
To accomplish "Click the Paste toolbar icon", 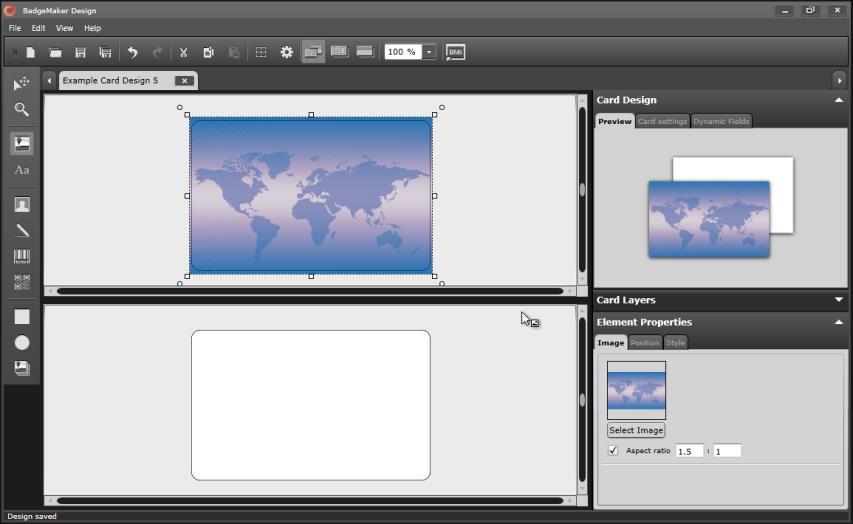I will (x=233, y=52).
